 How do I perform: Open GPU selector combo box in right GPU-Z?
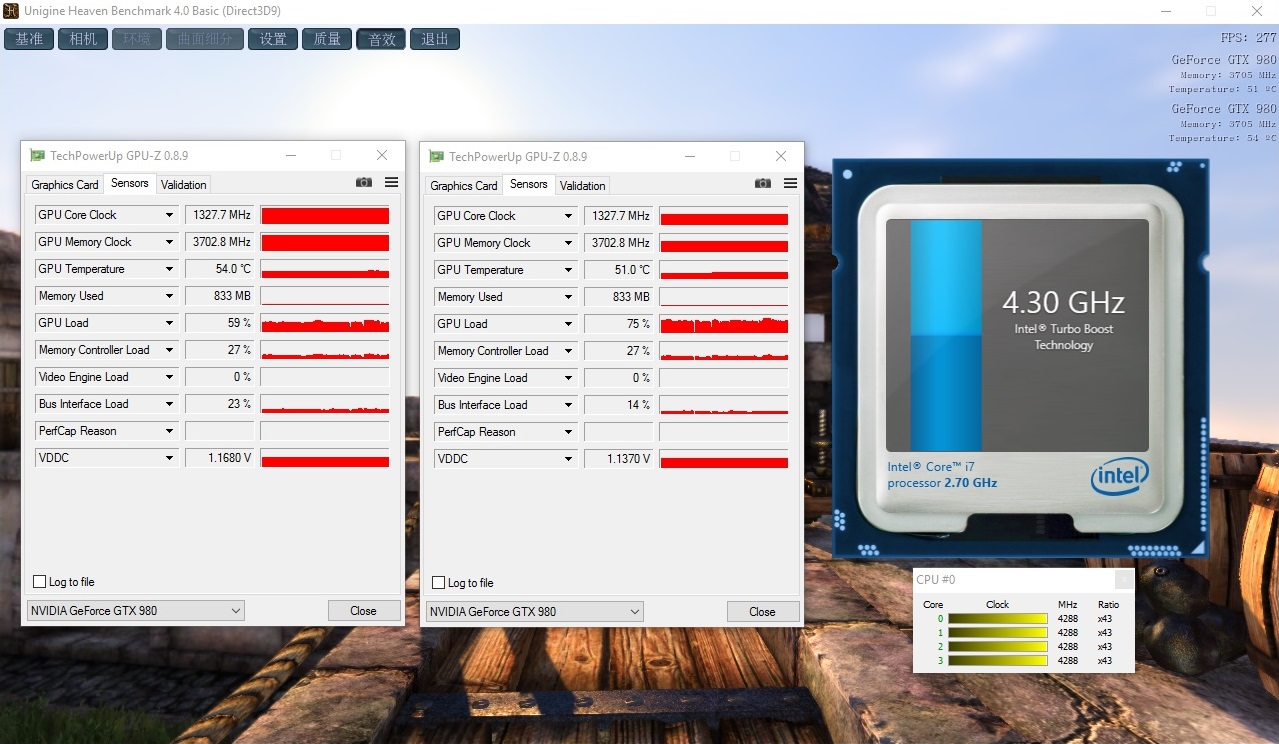point(534,612)
